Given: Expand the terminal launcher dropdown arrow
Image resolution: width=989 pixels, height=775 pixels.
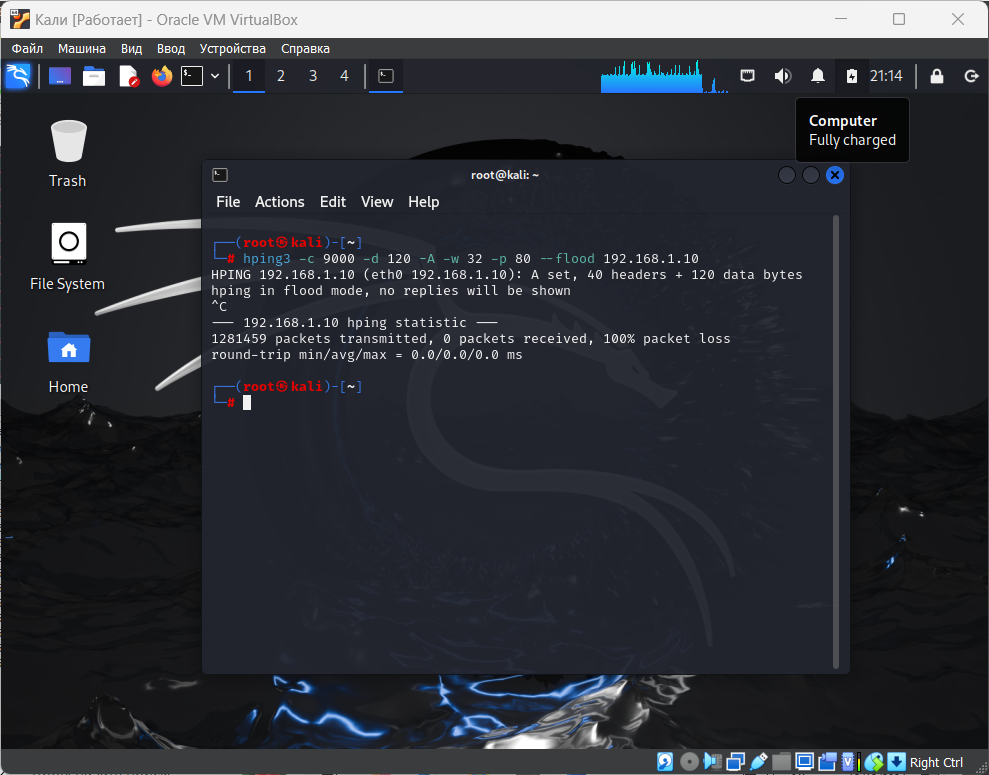Looking at the screenshot, I should [215, 76].
